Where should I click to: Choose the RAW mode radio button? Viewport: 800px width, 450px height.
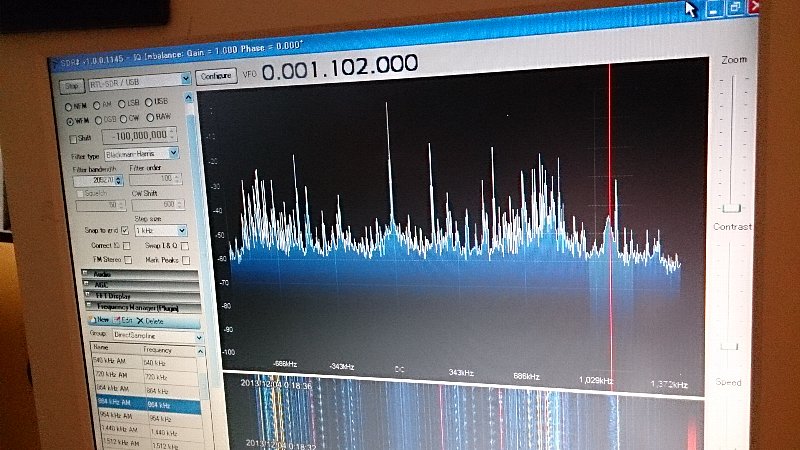(x=150, y=117)
